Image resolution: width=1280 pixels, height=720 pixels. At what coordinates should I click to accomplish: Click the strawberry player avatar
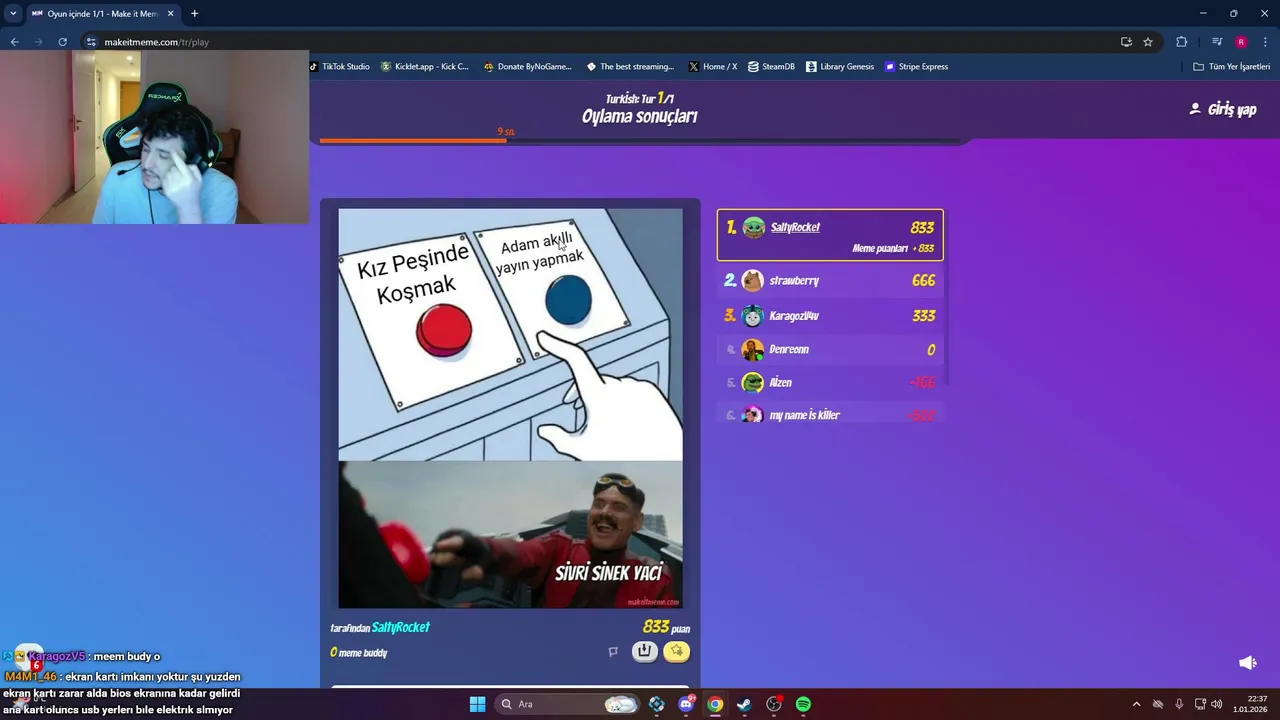point(753,281)
